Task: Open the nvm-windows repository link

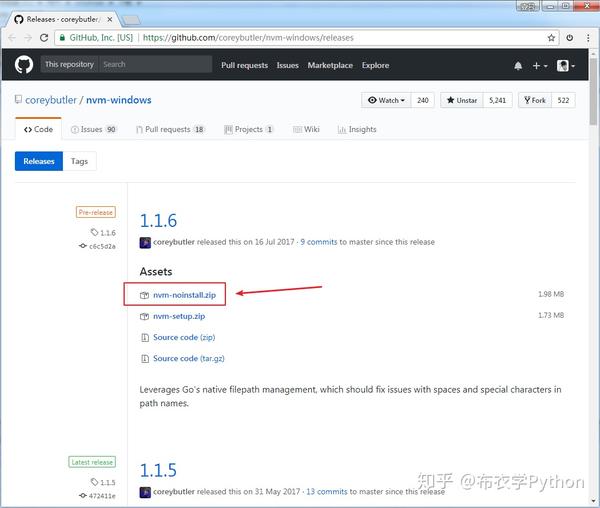Action: tap(119, 100)
